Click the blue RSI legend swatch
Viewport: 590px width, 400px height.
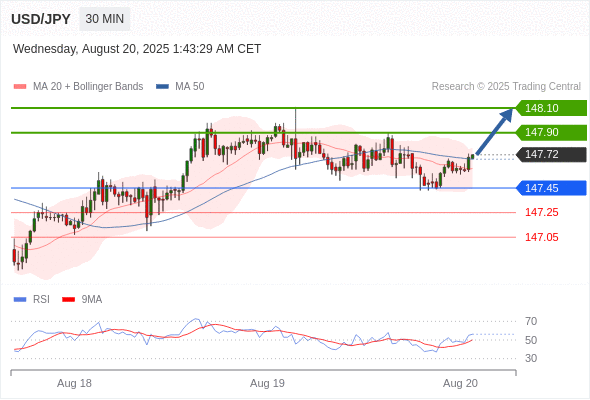[20, 300]
